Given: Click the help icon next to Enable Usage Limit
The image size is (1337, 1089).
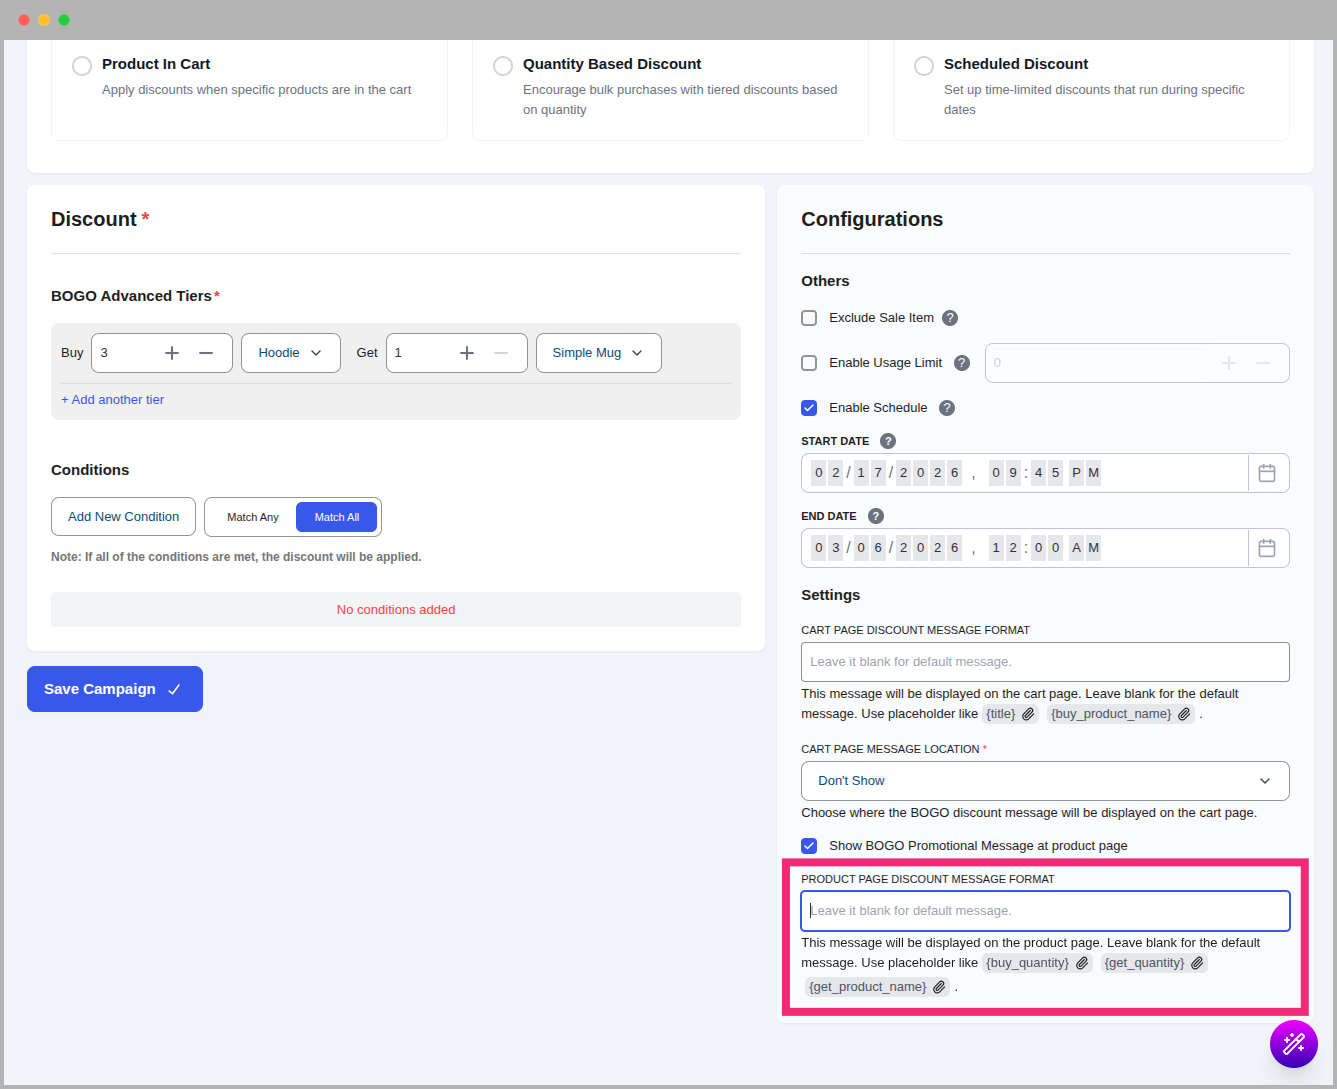Looking at the screenshot, I should coord(961,362).
